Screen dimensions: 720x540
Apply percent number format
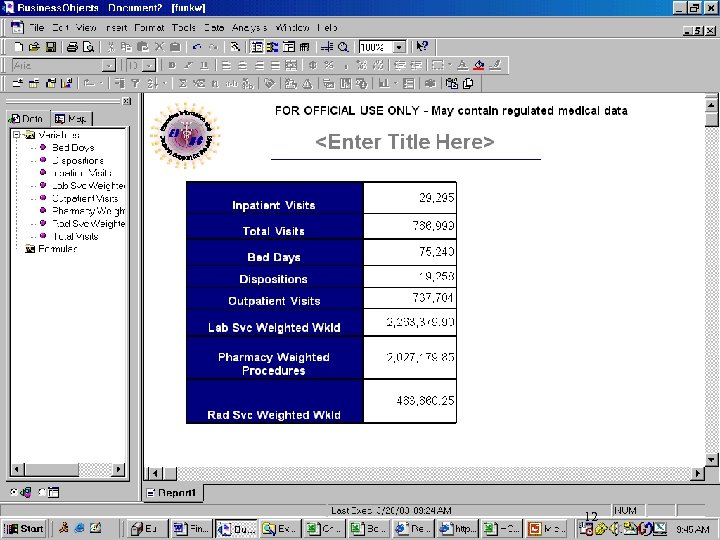coord(329,65)
